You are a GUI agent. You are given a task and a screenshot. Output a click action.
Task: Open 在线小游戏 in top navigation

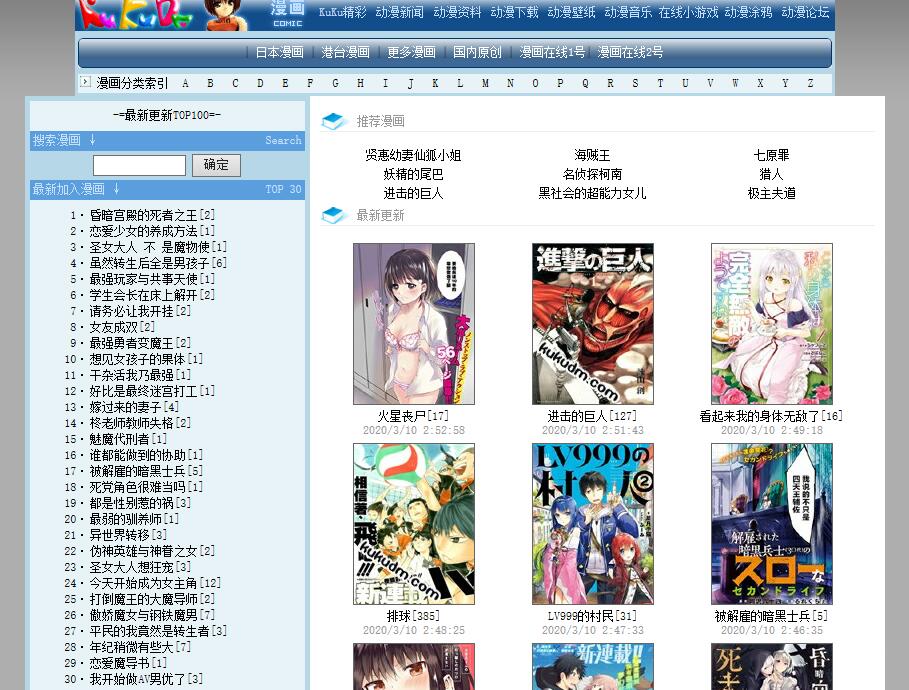click(x=688, y=12)
